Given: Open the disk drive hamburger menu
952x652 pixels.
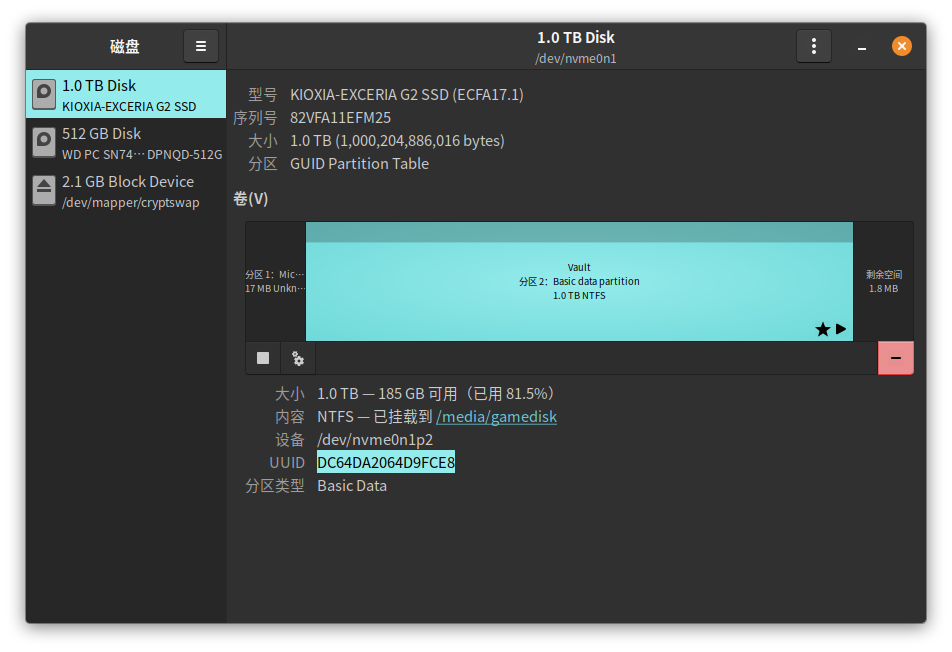Looking at the screenshot, I should tap(200, 45).
